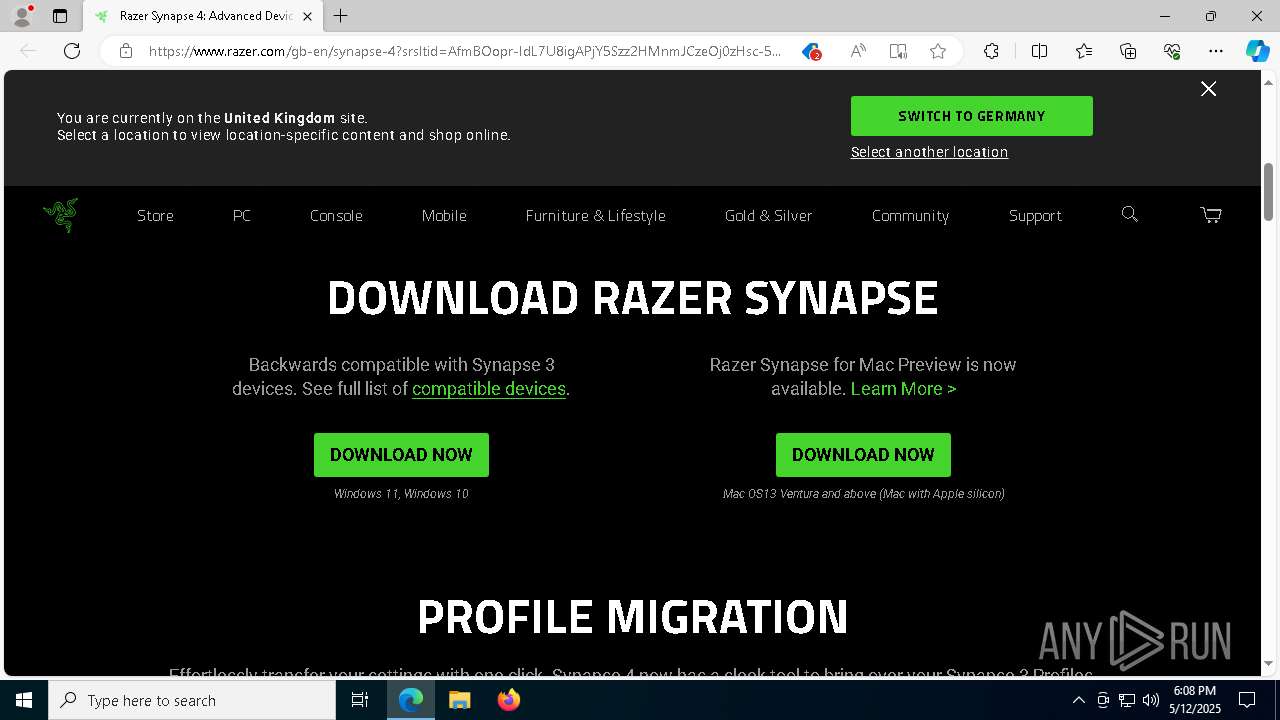Open the Community menu

click(x=910, y=215)
